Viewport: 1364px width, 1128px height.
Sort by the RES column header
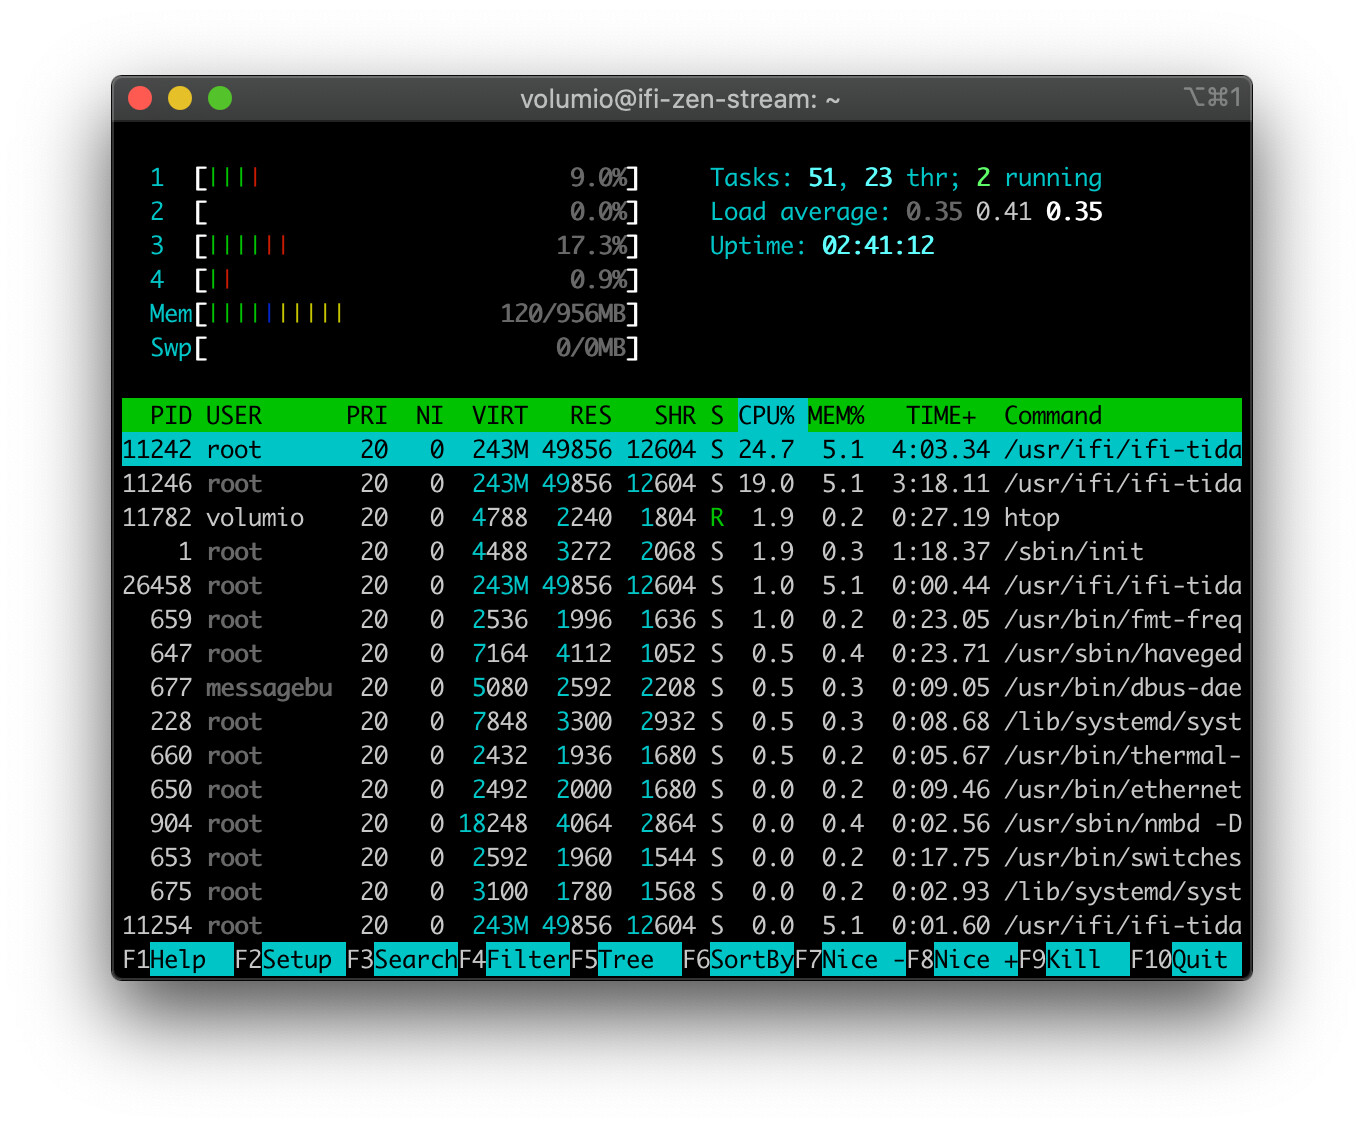(x=591, y=416)
